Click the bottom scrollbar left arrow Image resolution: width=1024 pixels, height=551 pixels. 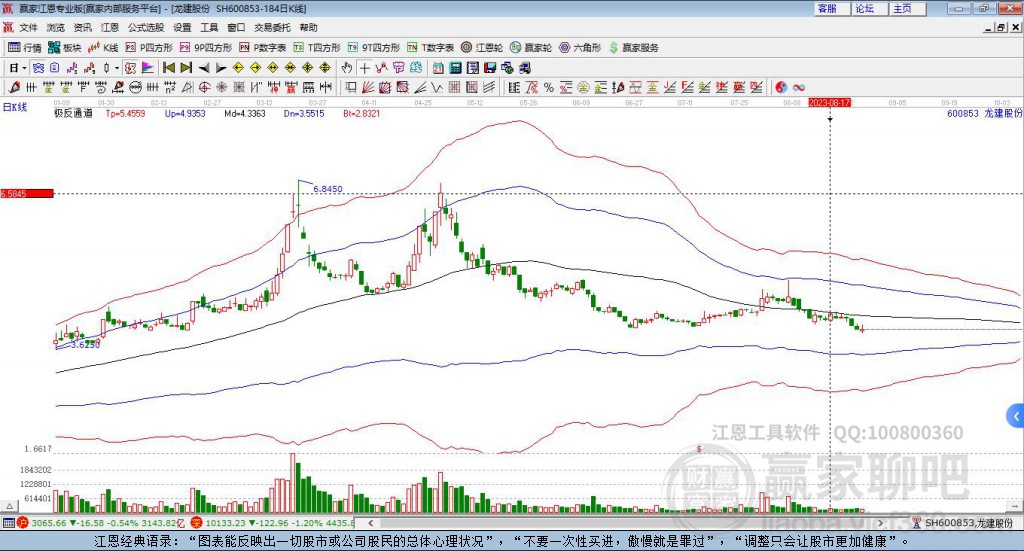click(370, 523)
